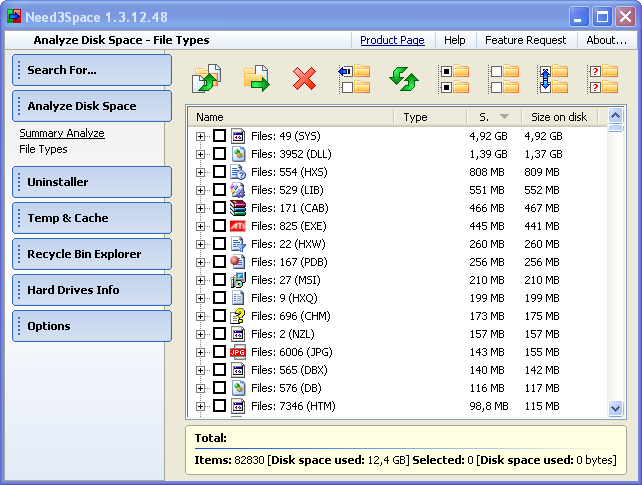The width and height of the screenshot is (642, 485).
Task: Click the vertical scrollbar thumb
Action: (615, 128)
